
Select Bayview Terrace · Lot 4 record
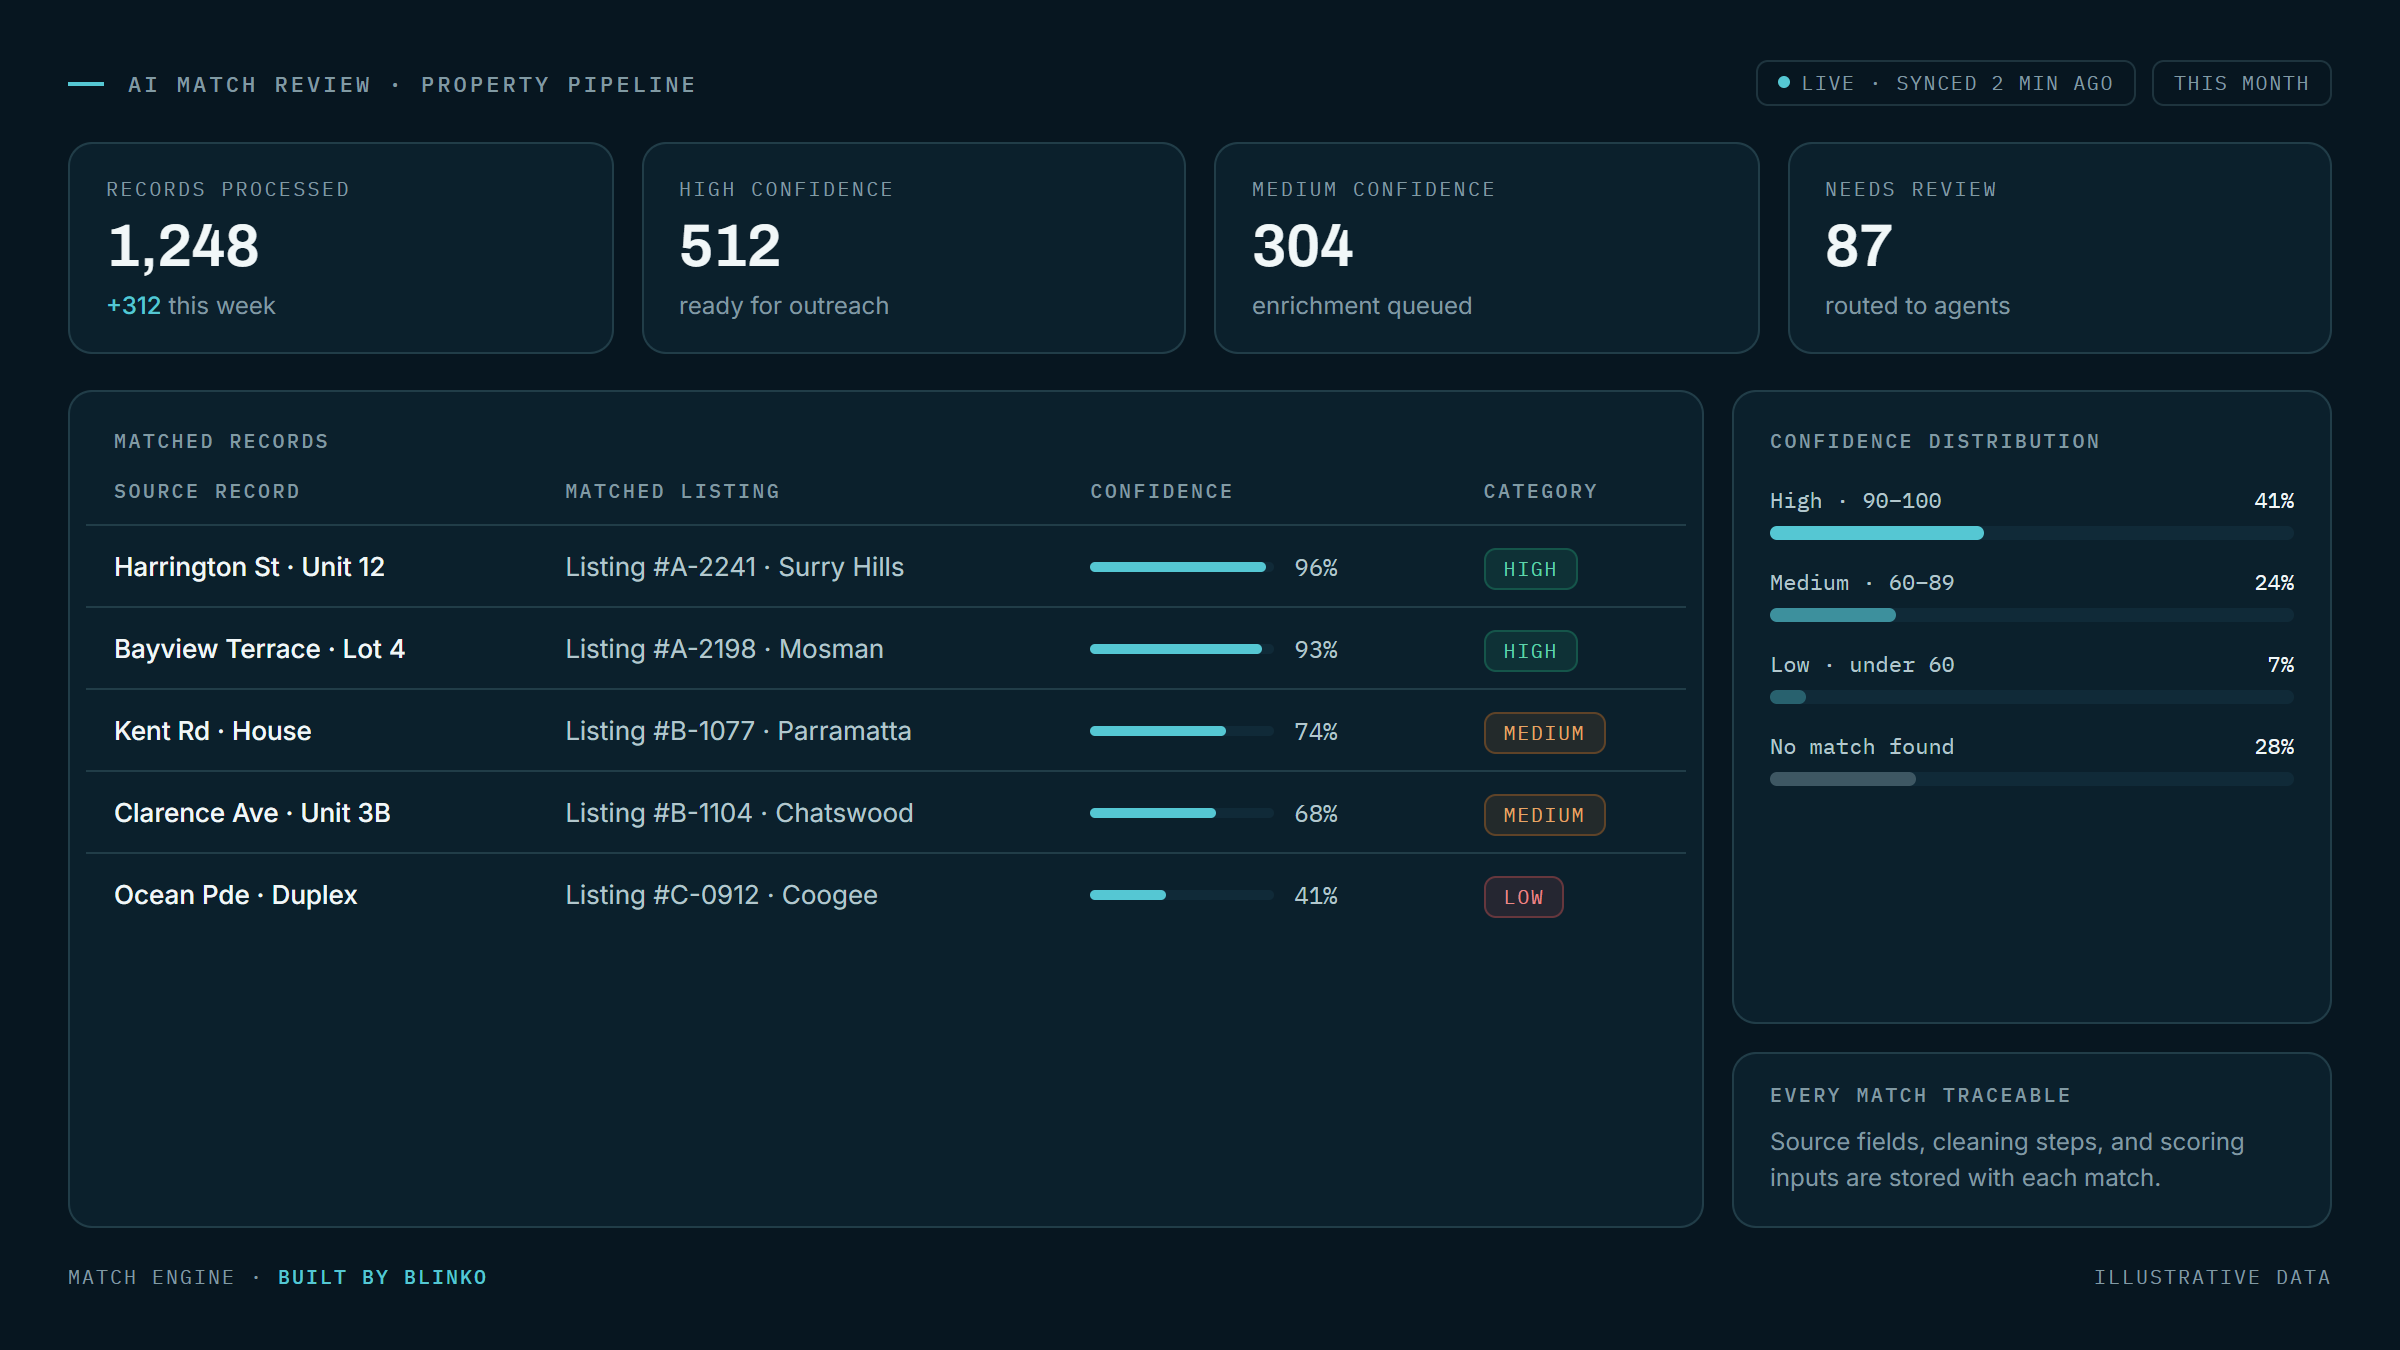[259, 649]
